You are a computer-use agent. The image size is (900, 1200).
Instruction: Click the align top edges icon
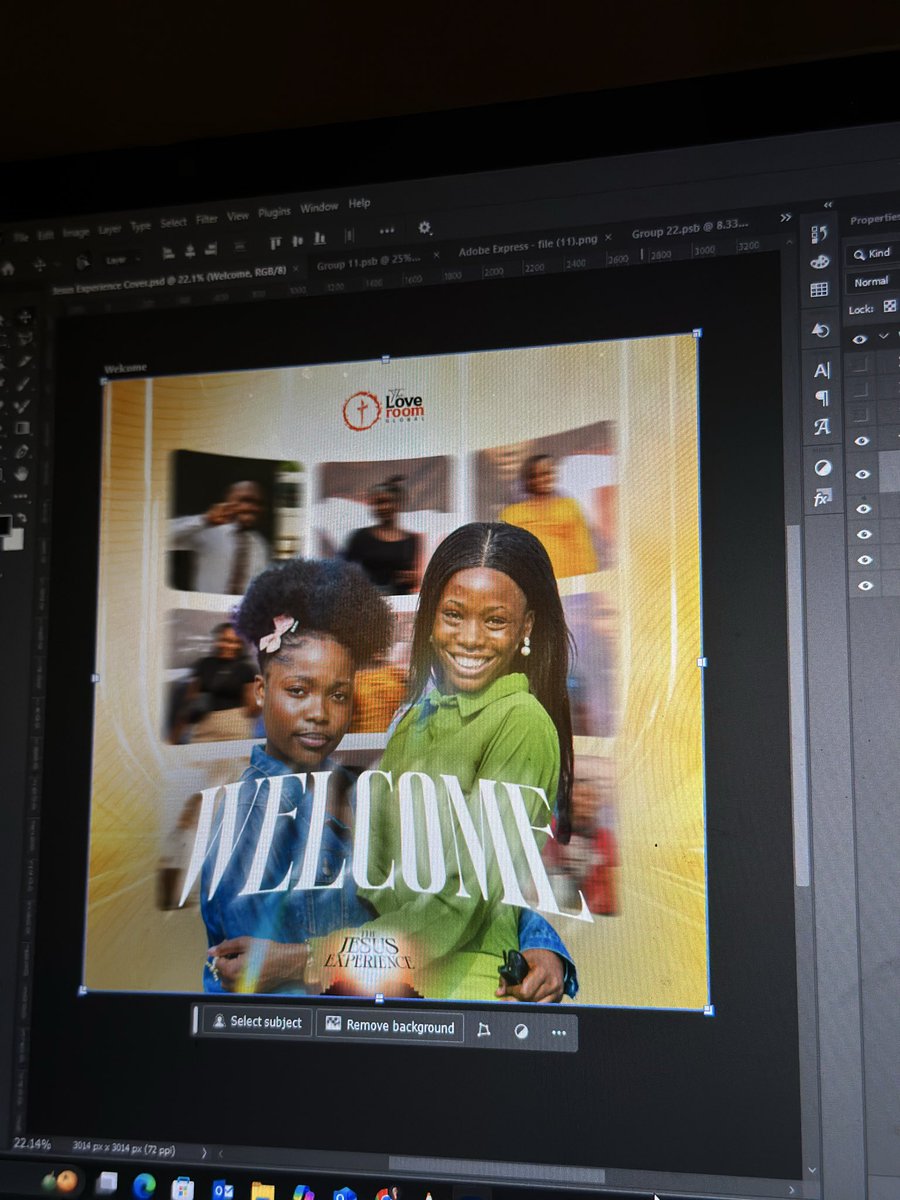point(275,242)
